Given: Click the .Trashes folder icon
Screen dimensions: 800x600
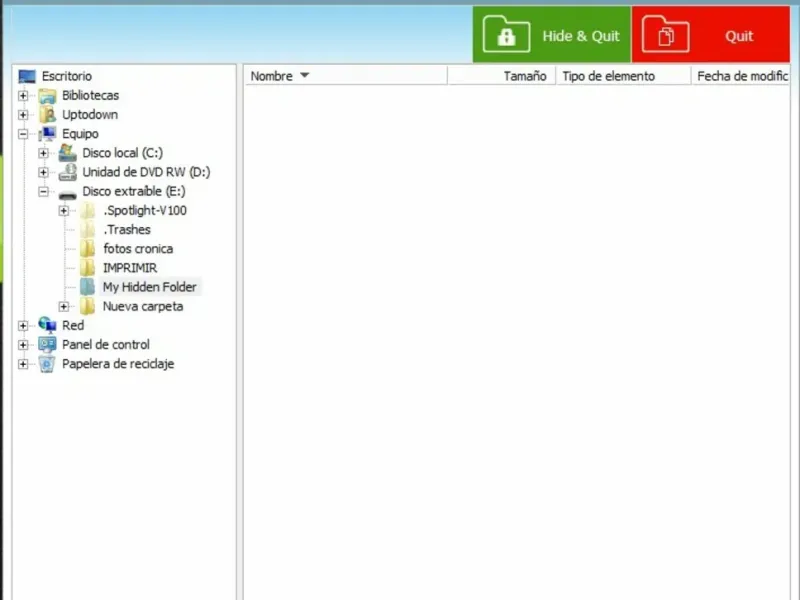Looking at the screenshot, I should coord(88,230).
